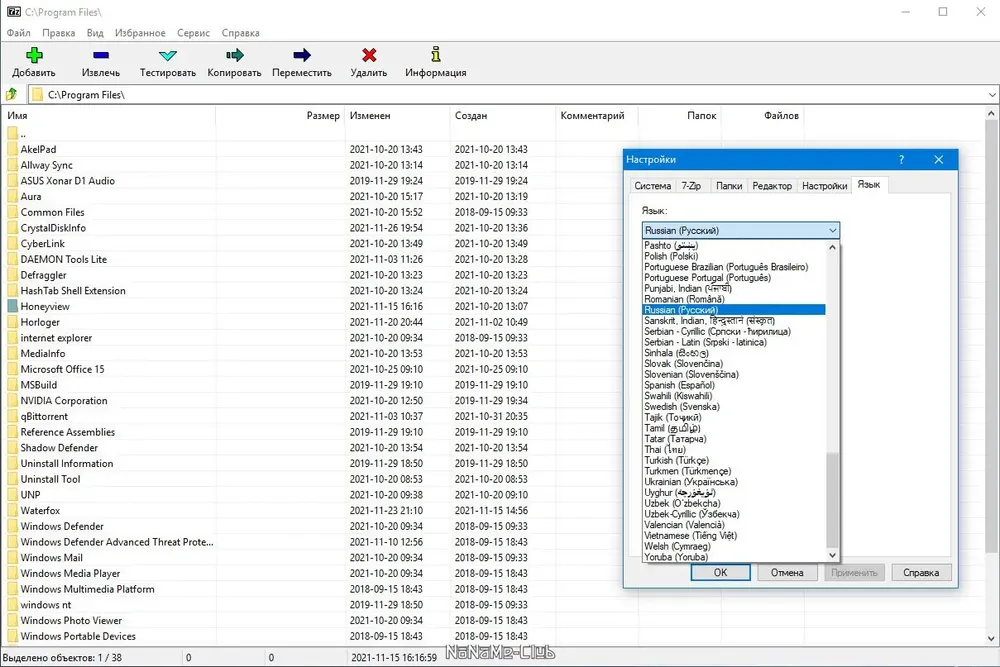Go up one folder using the arrow icon
Viewport: 1000px width, 667px height.
coord(11,94)
